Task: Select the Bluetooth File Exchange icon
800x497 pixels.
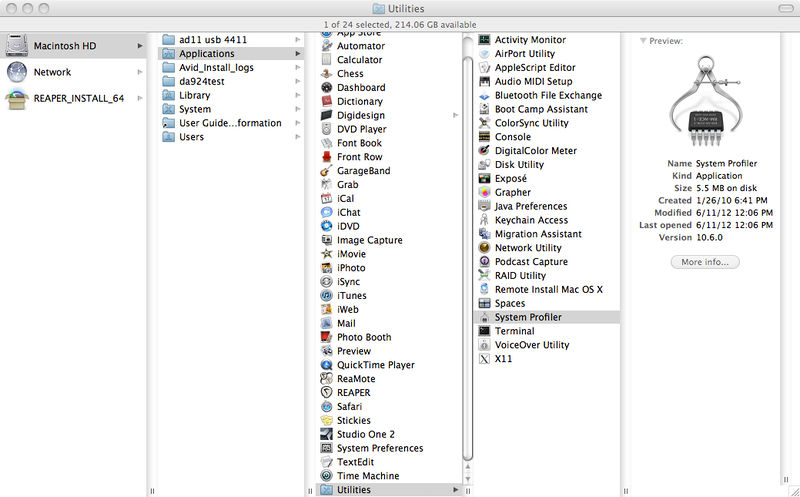Action: pyautogui.click(x=484, y=95)
